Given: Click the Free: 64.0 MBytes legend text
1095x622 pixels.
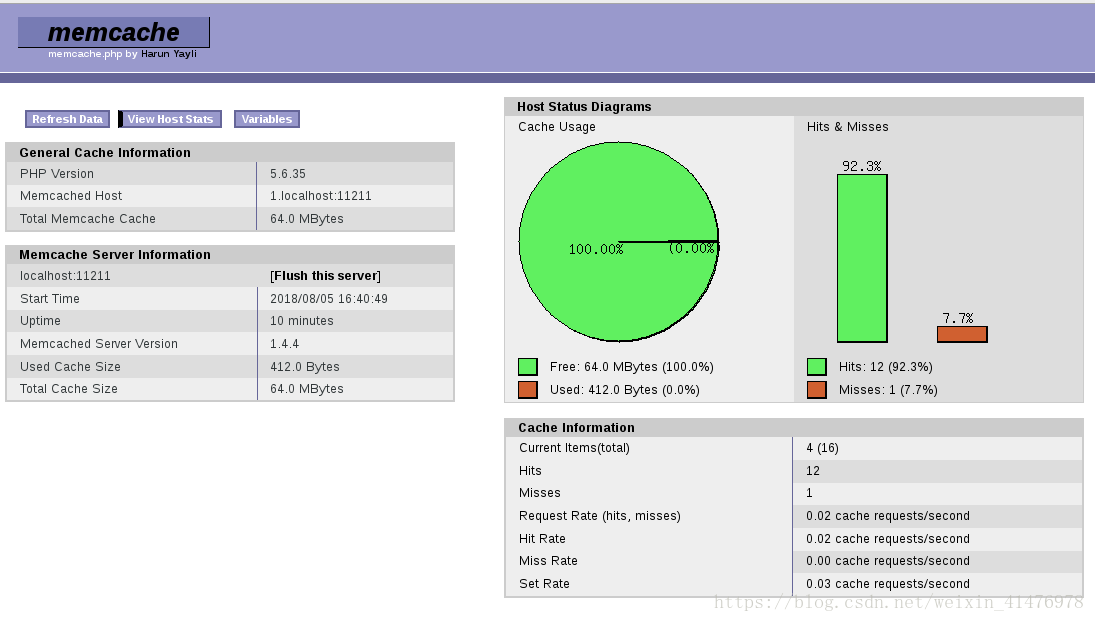Looking at the screenshot, I should 631,367.
